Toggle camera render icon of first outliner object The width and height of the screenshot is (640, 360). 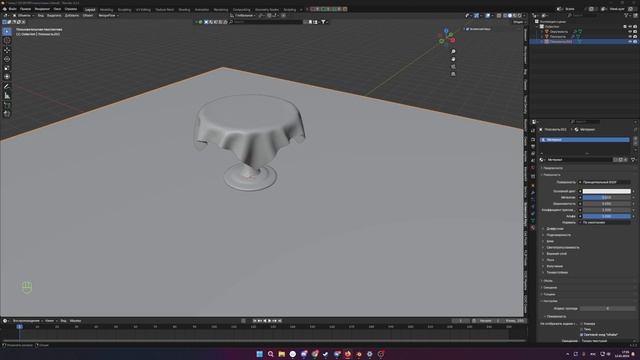pyautogui.click(x=635, y=31)
